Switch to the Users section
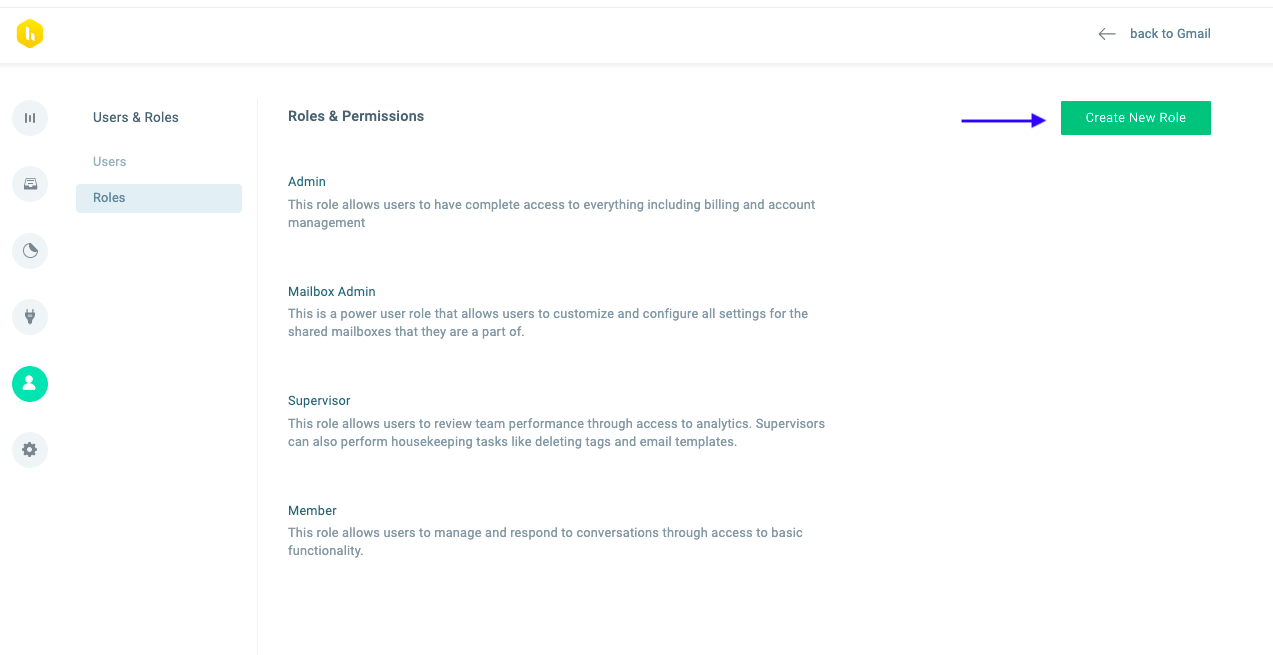 [110, 162]
